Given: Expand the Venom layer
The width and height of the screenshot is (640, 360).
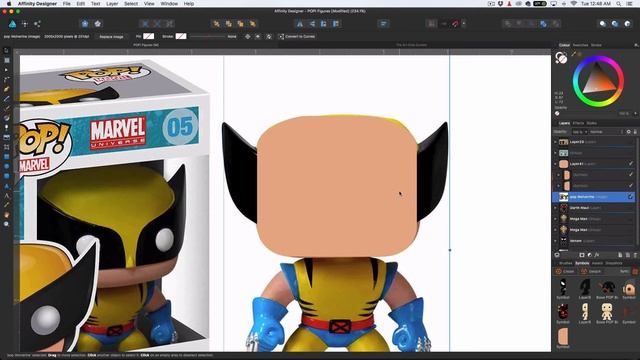Looking at the screenshot, I should [x=555, y=241].
